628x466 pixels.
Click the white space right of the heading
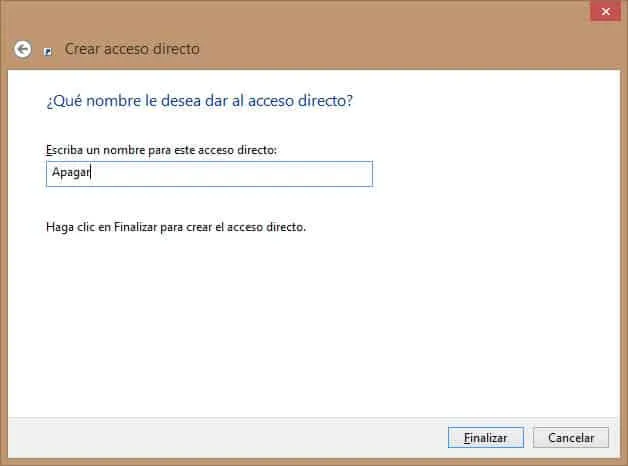[480, 101]
